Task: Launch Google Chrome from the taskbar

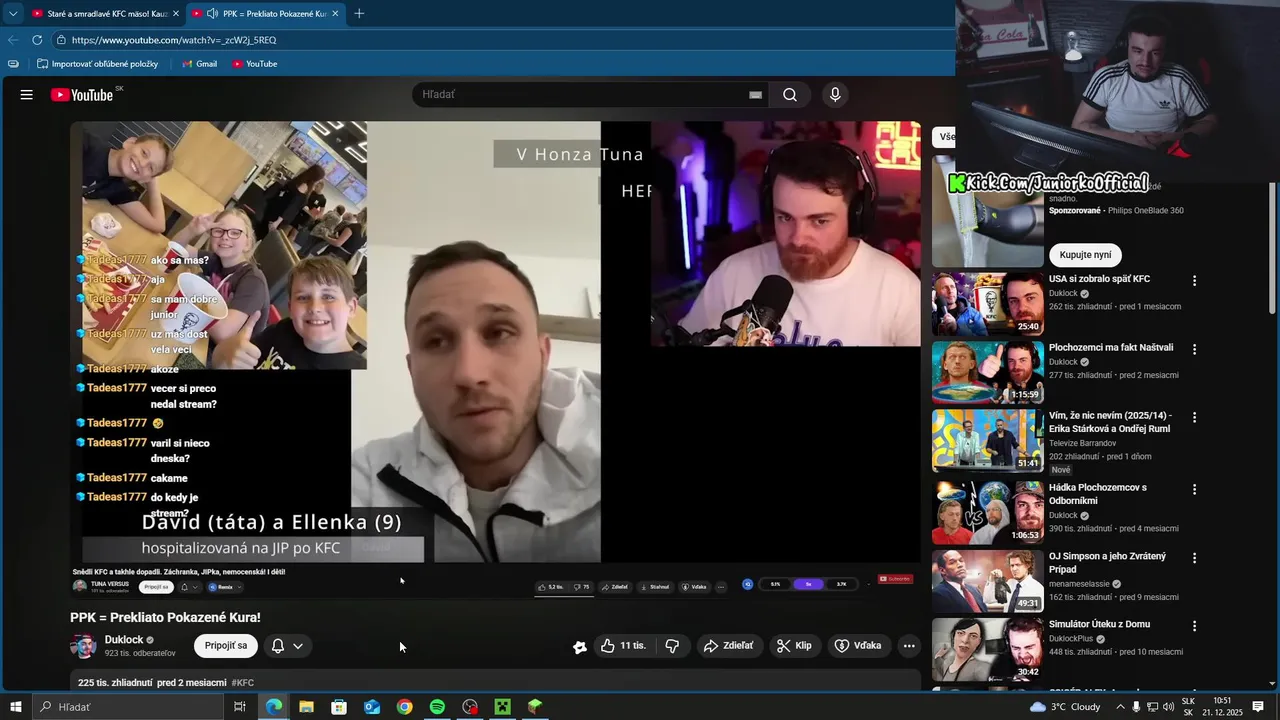Action: (404, 707)
